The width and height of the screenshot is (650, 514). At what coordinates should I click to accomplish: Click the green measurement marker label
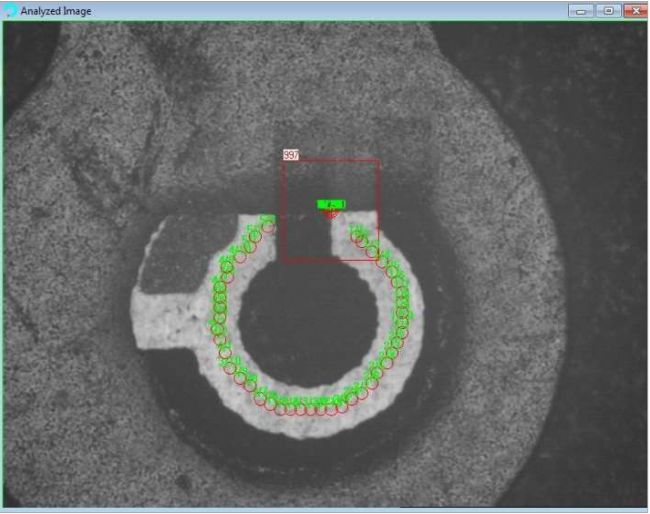pyautogui.click(x=331, y=204)
